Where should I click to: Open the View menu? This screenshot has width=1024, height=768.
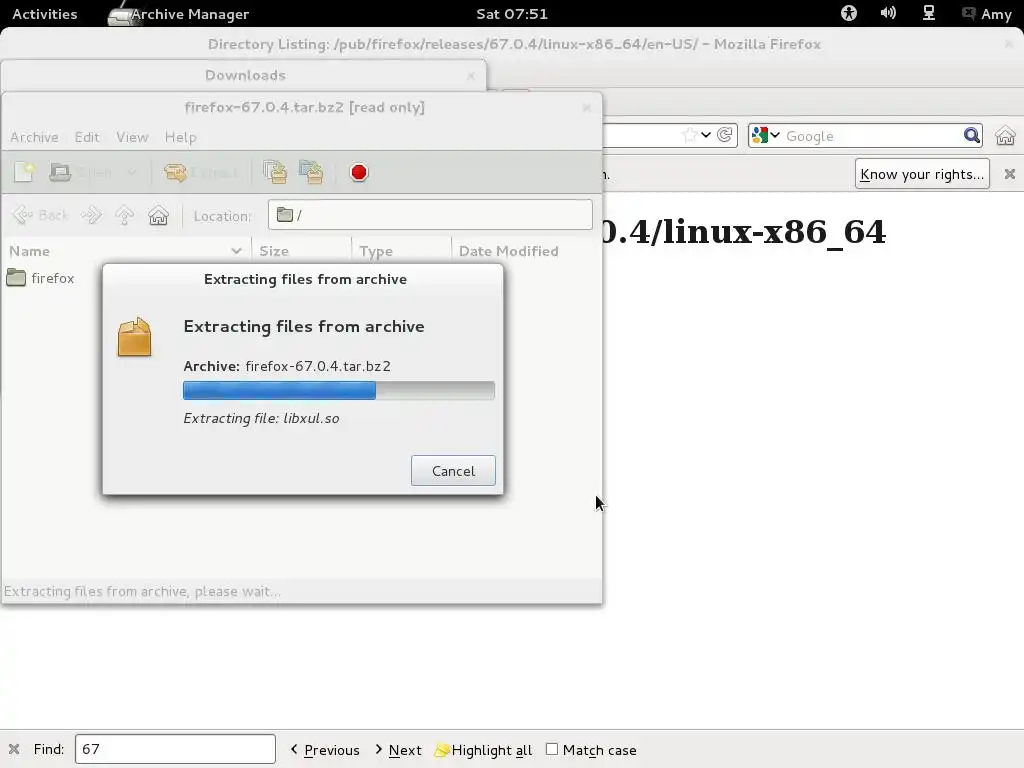[132, 137]
